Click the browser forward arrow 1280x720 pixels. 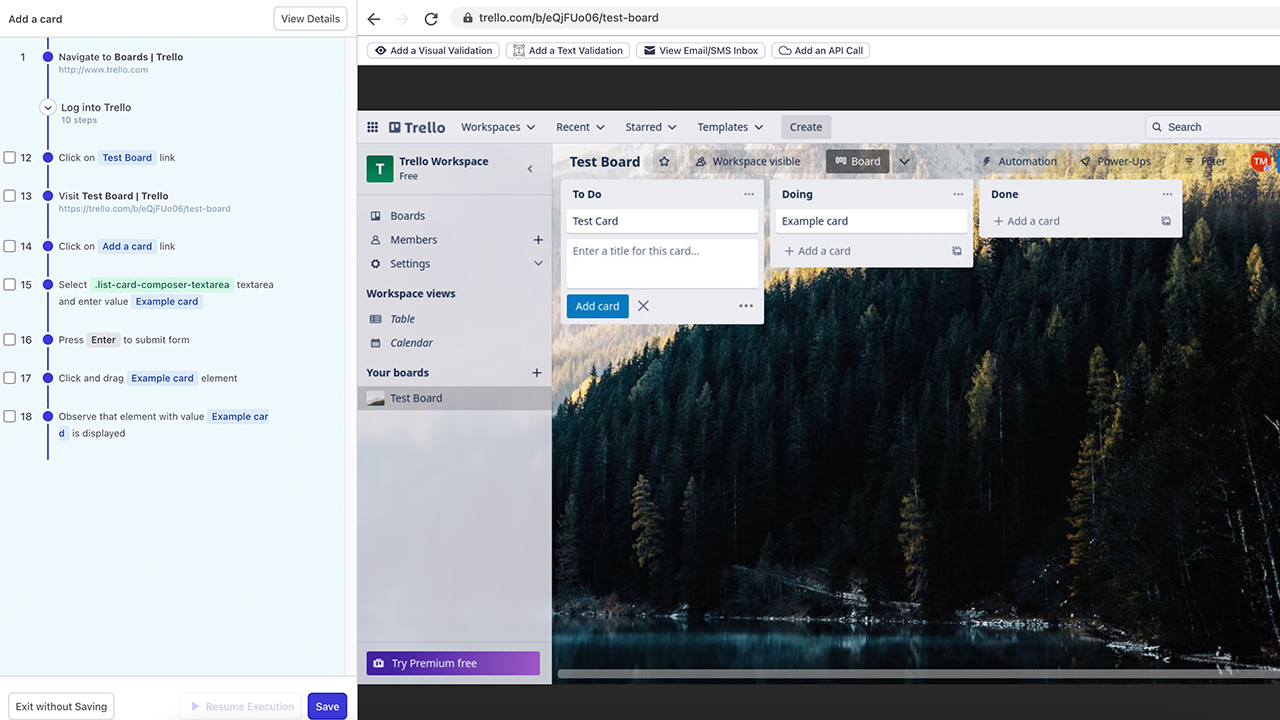(x=402, y=18)
